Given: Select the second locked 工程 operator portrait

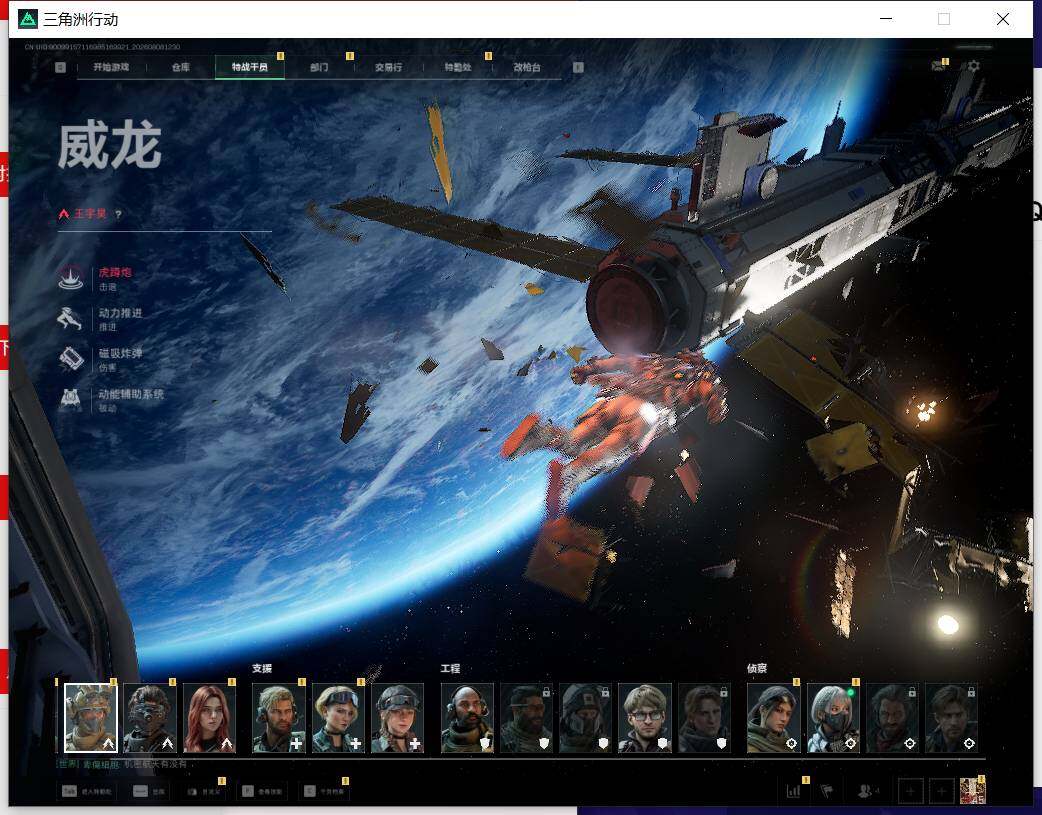Looking at the screenshot, I should [527, 718].
